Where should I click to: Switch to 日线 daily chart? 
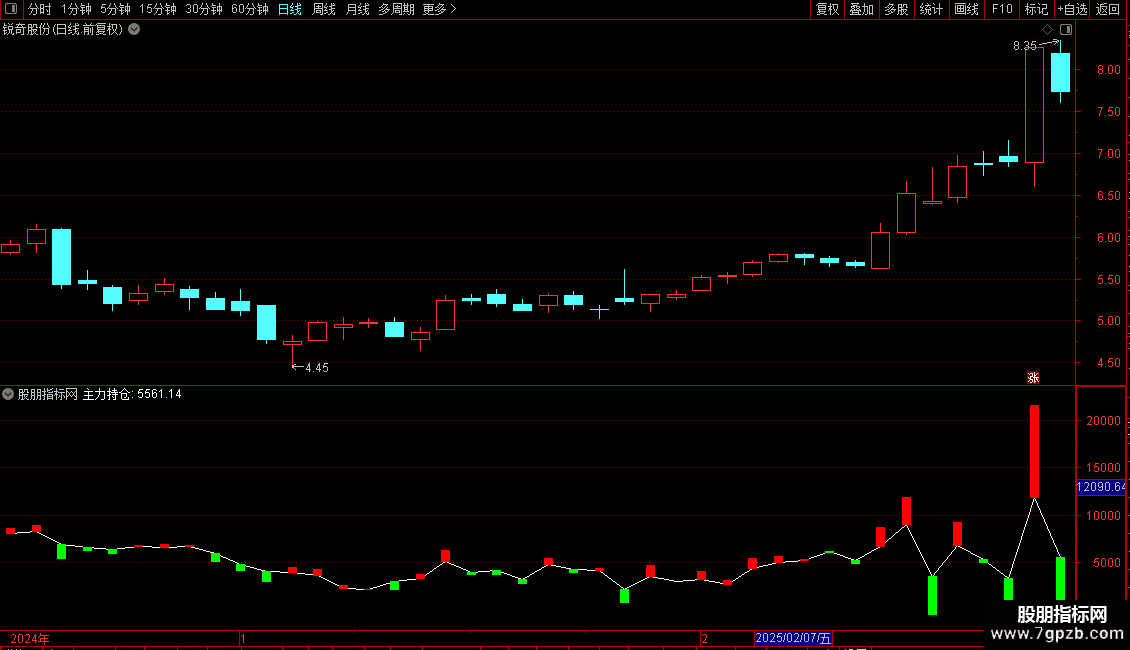[290, 9]
